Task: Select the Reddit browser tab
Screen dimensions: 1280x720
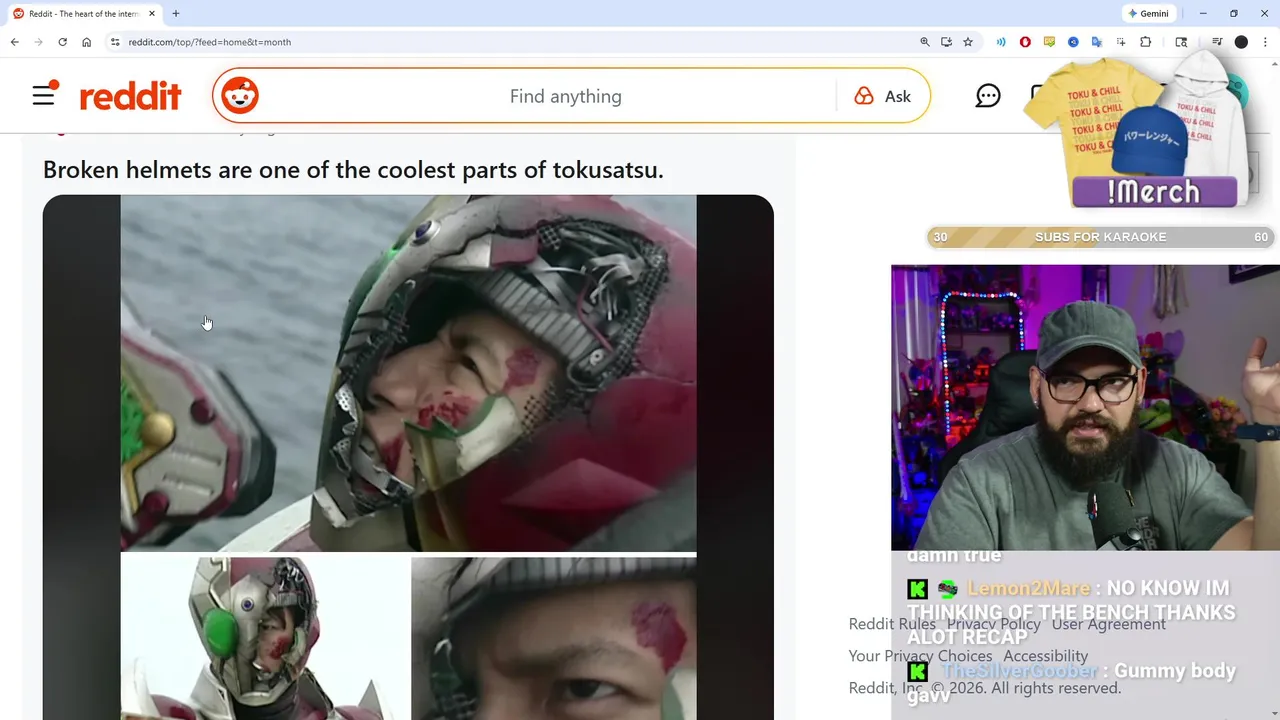Action: tap(84, 14)
